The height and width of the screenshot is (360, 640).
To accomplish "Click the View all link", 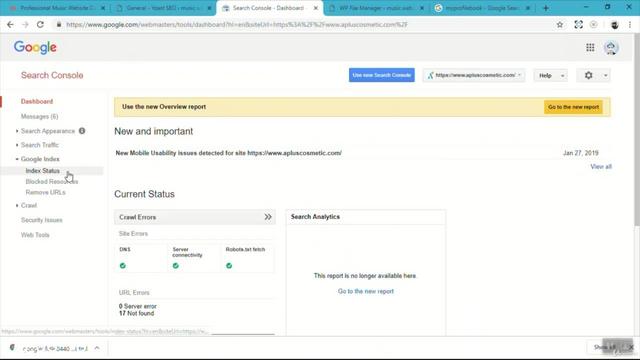I will pyautogui.click(x=601, y=167).
